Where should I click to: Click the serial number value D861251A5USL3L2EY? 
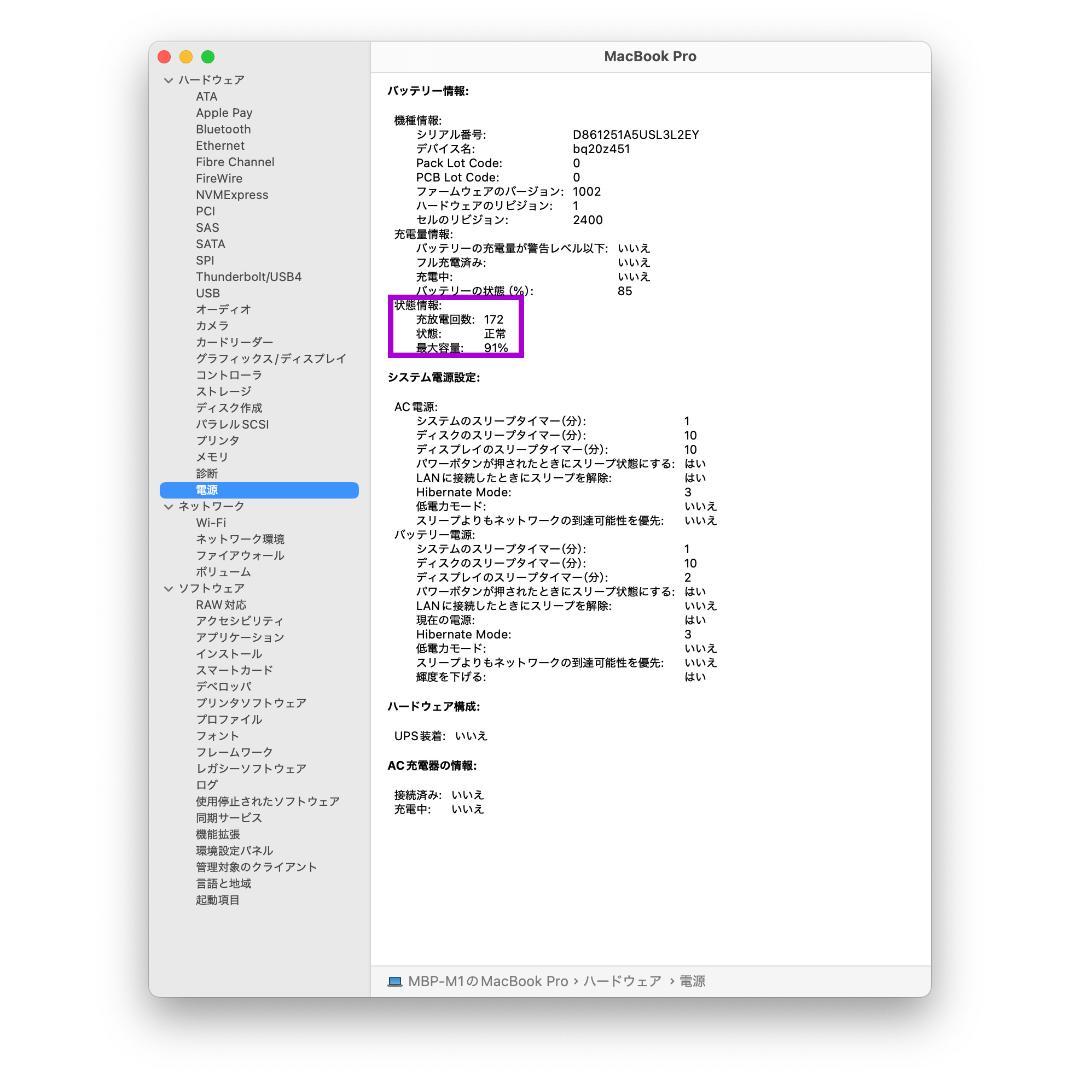pos(635,135)
